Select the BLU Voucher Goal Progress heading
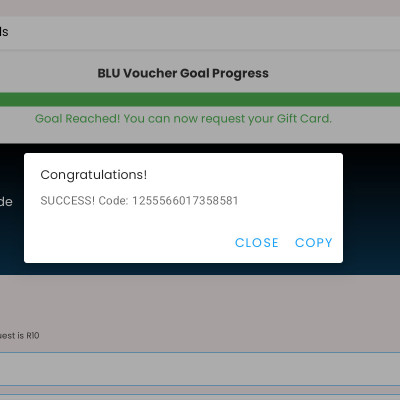This screenshot has width=400, height=400. 183,73
